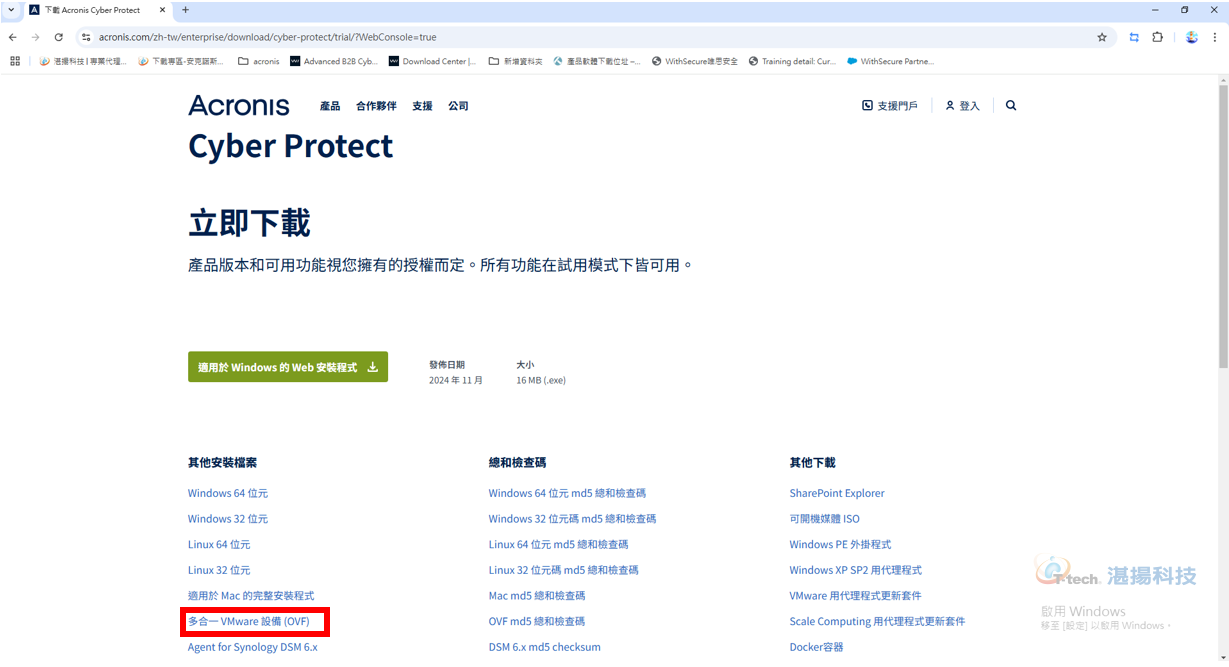This screenshot has width=1229, height=667.
Task: Open the apps grid in bookmarks bar
Action: (x=15, y=61)
